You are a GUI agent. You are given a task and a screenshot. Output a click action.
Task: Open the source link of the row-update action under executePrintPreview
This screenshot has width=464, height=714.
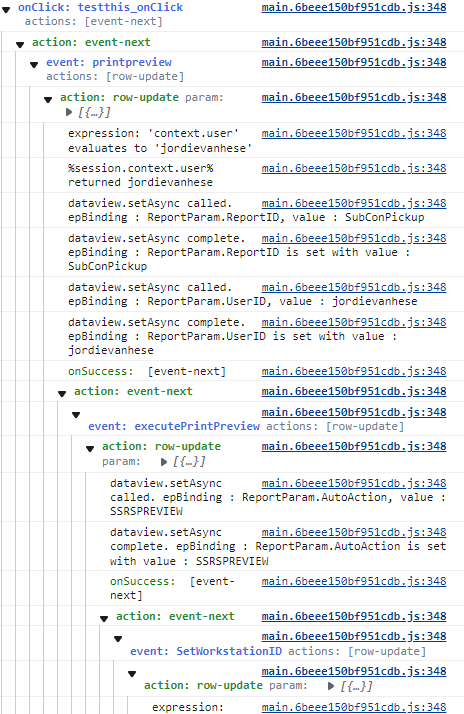pos(354,447)
